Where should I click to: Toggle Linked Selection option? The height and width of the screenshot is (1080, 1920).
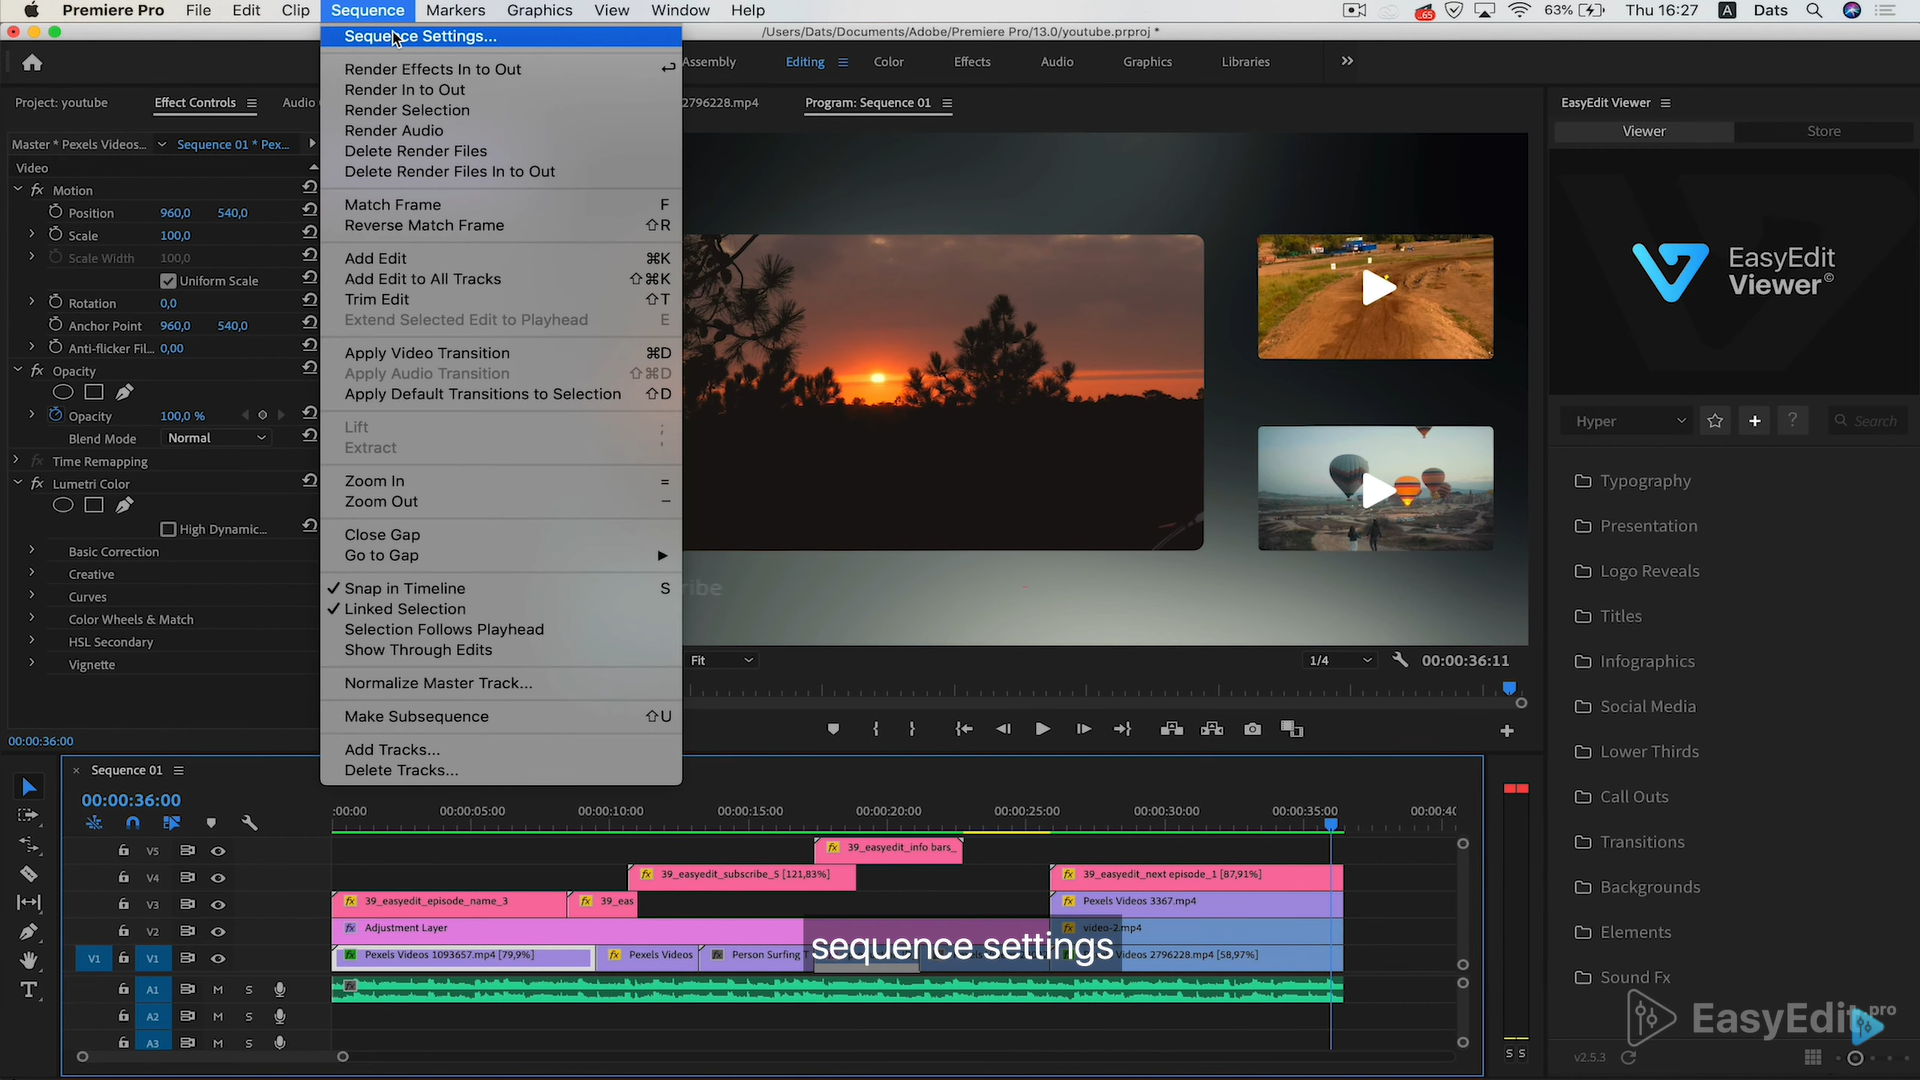coord(405,608)
